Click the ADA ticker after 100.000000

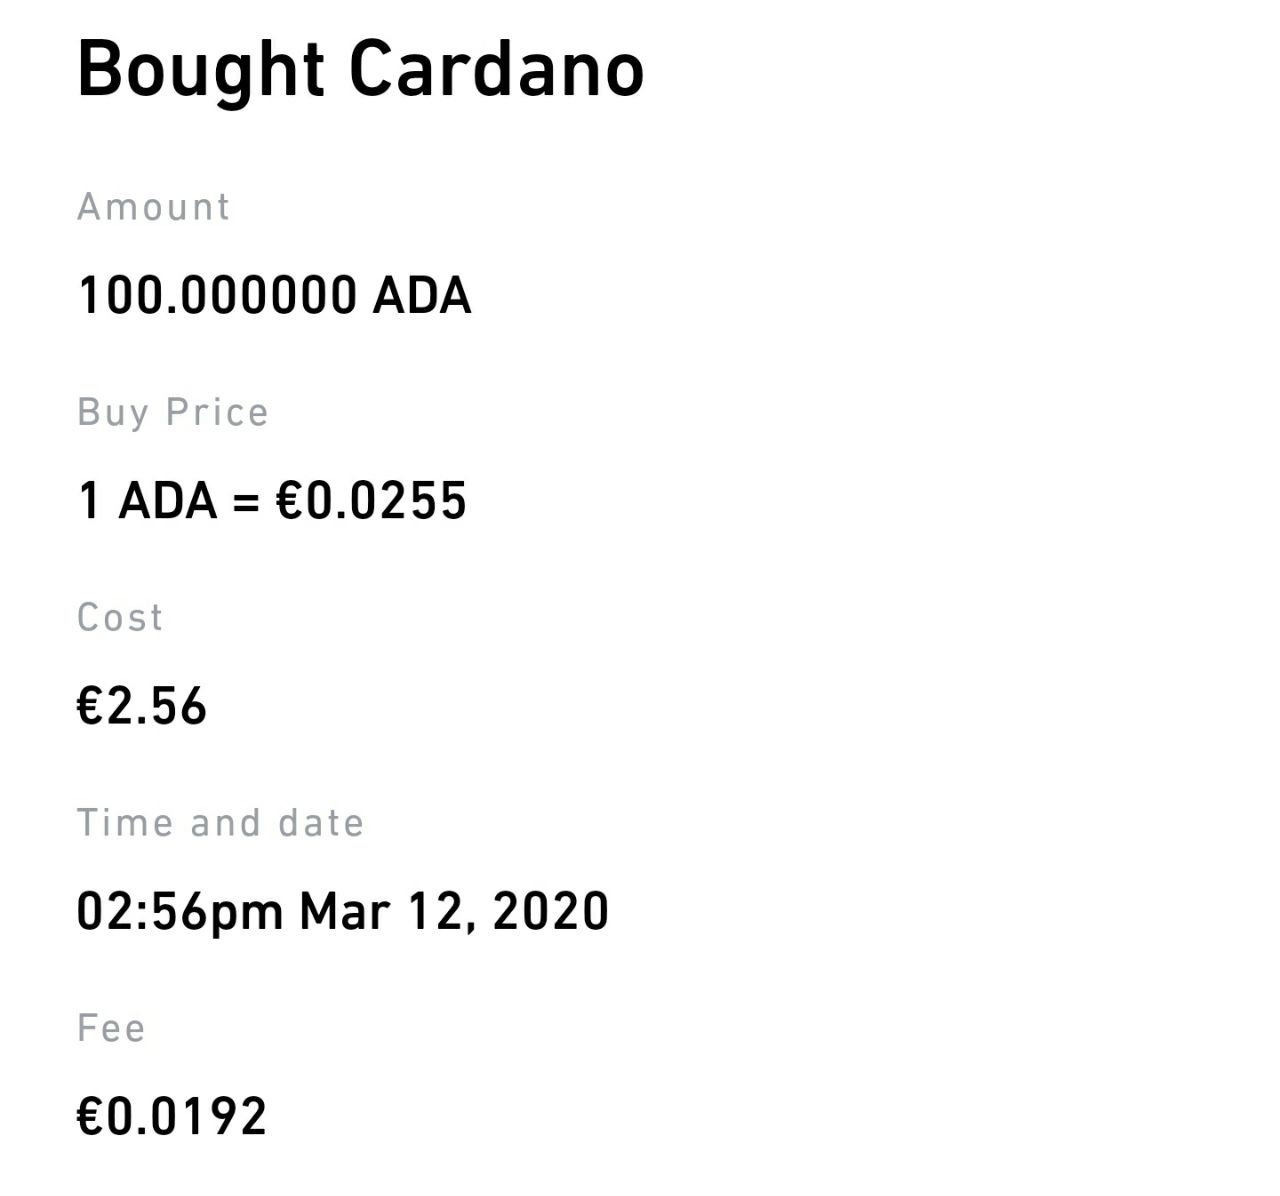click(x=421, y=296)
